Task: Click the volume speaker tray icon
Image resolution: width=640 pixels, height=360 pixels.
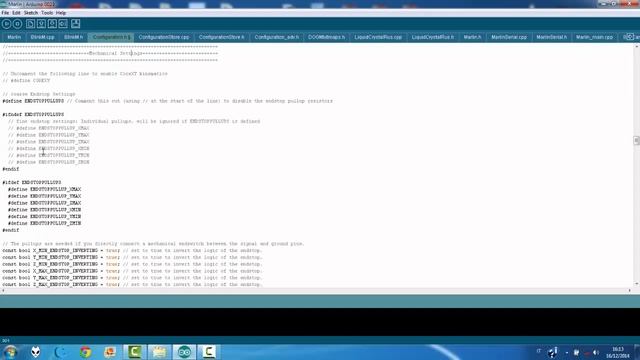Action: pos(596,352)
